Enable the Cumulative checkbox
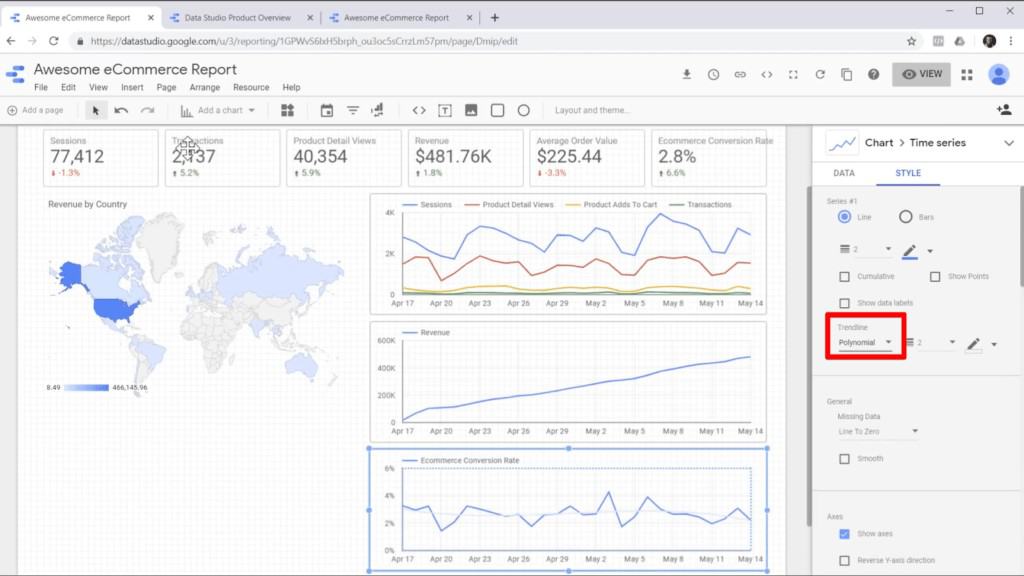This screenshot has width=1024, height=576. 845,276
